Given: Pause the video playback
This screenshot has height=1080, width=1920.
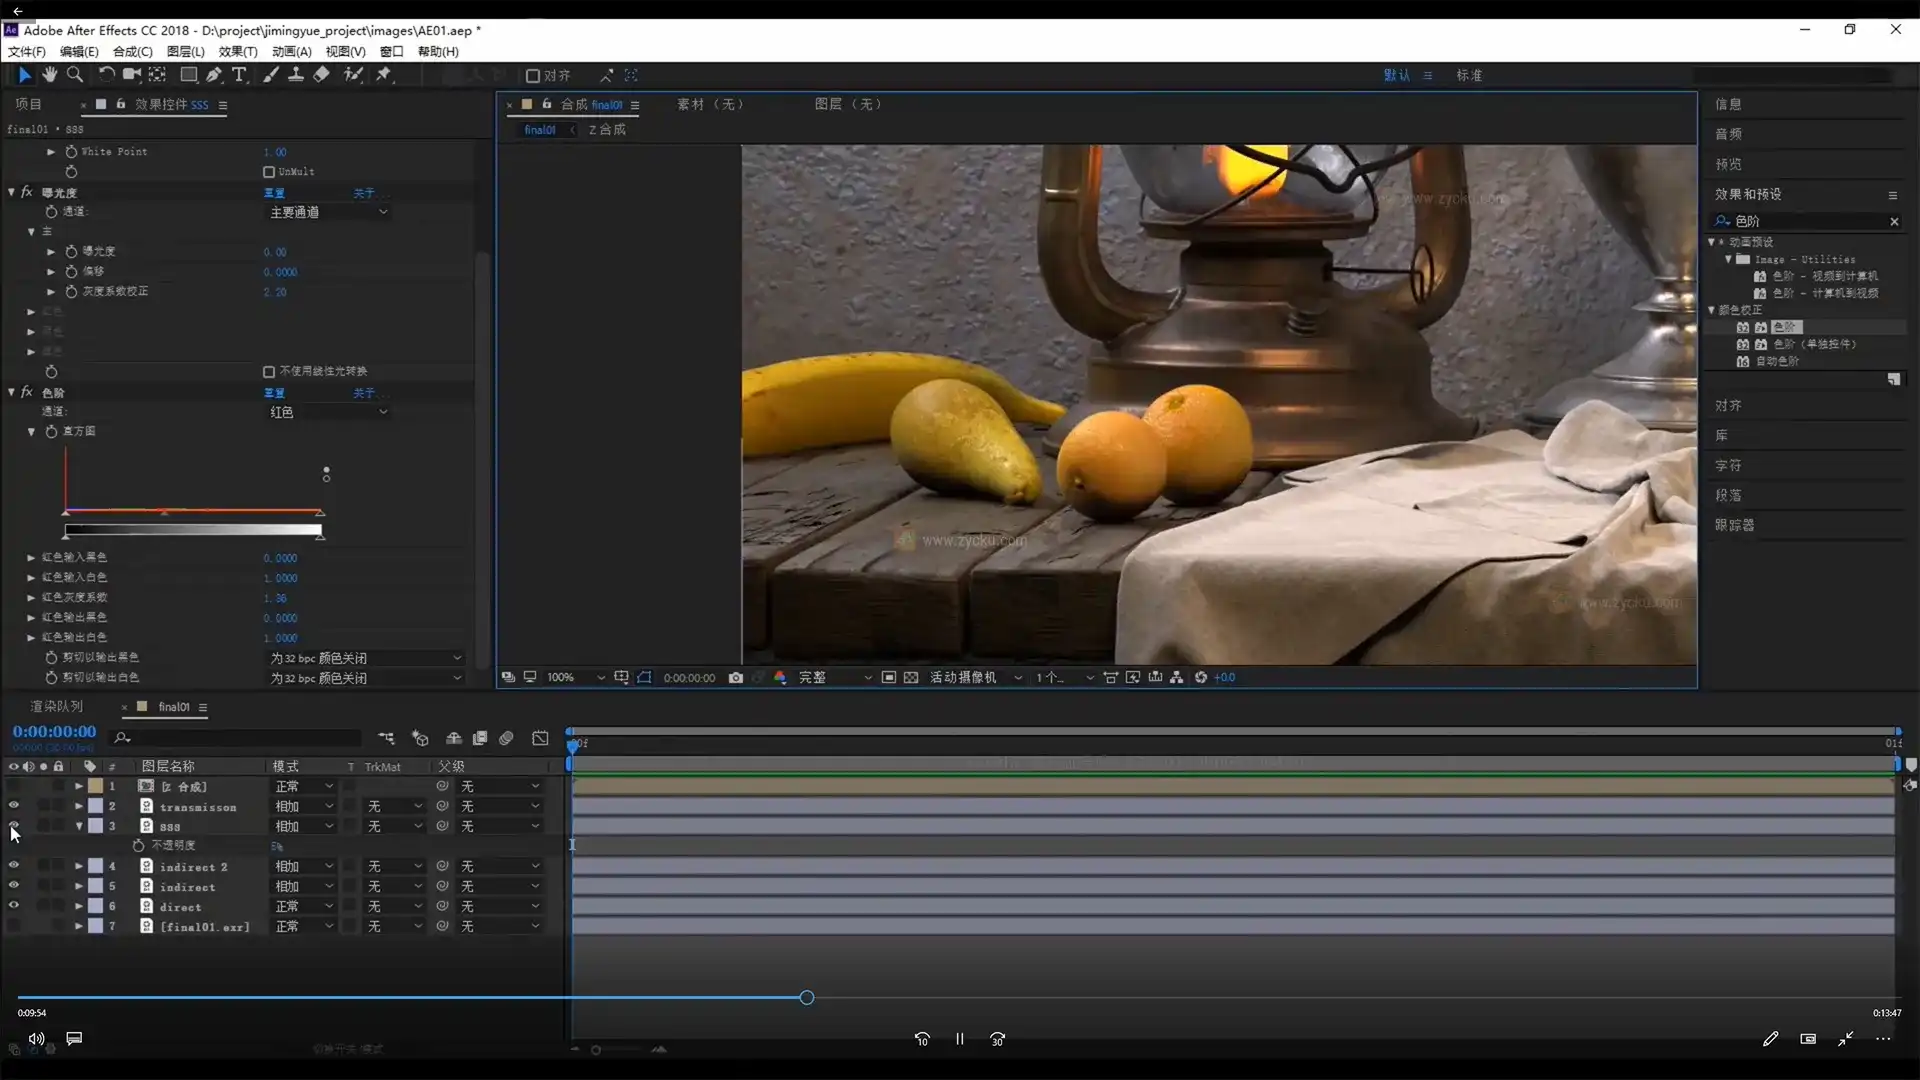Looking at the screenshot, I should coord(960,1039).
